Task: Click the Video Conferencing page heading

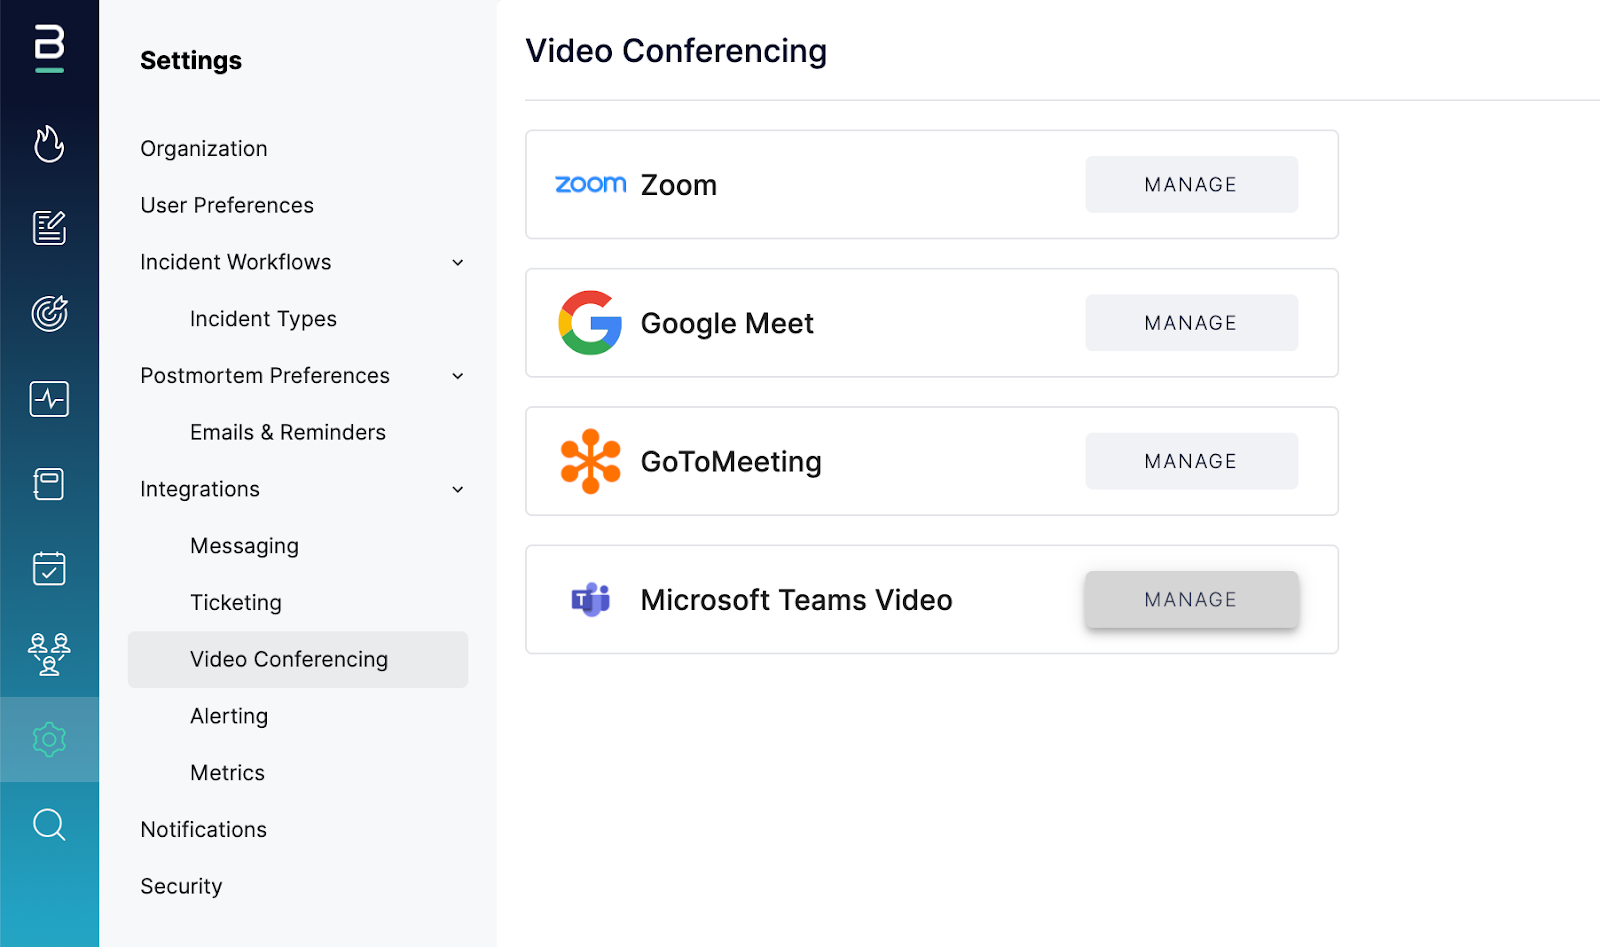Action: (676, 51)
